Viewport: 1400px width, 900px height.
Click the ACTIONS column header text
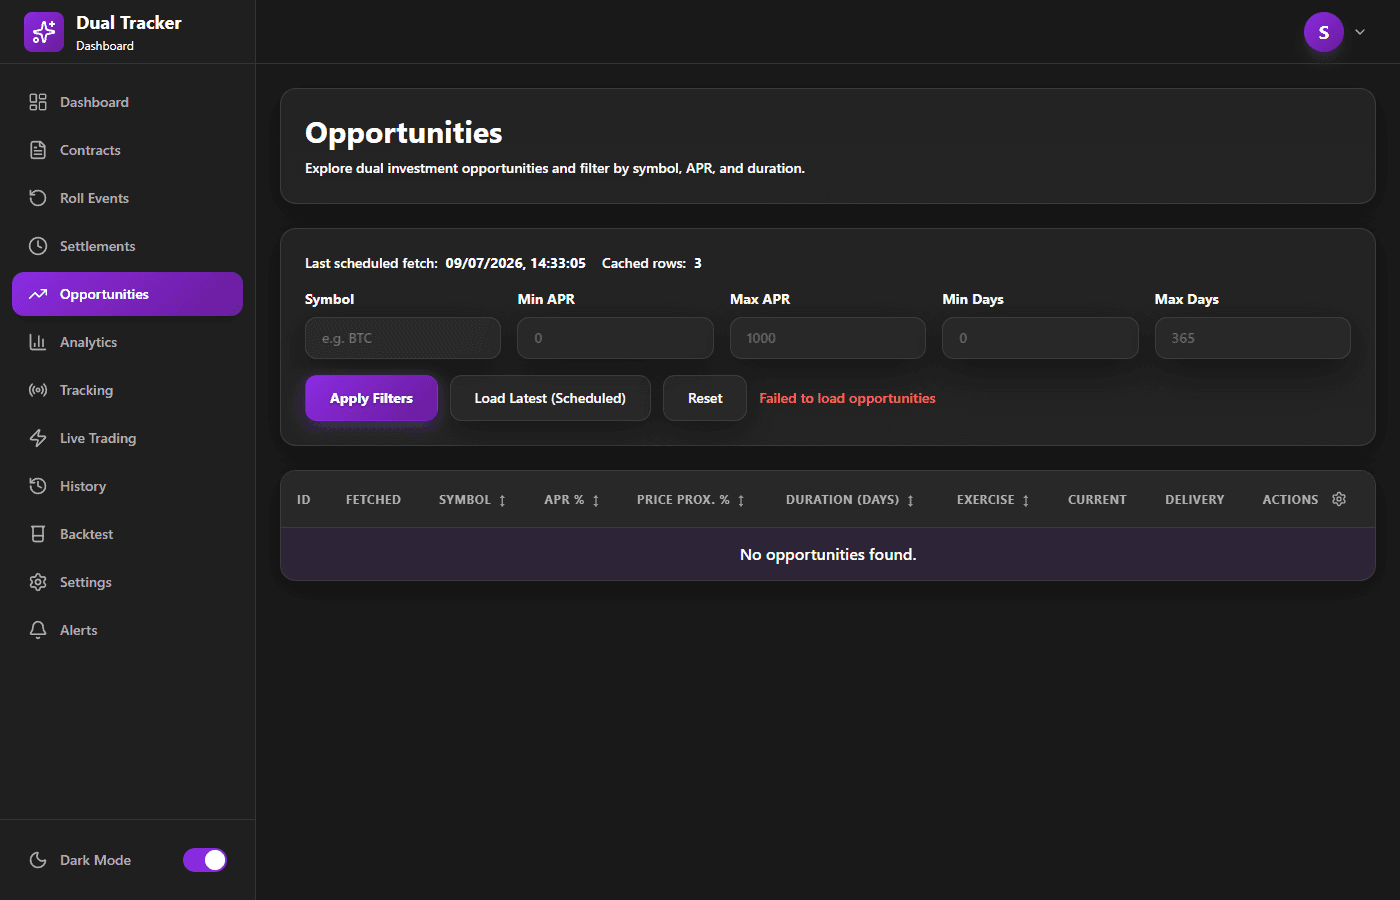pos(1290,499)
